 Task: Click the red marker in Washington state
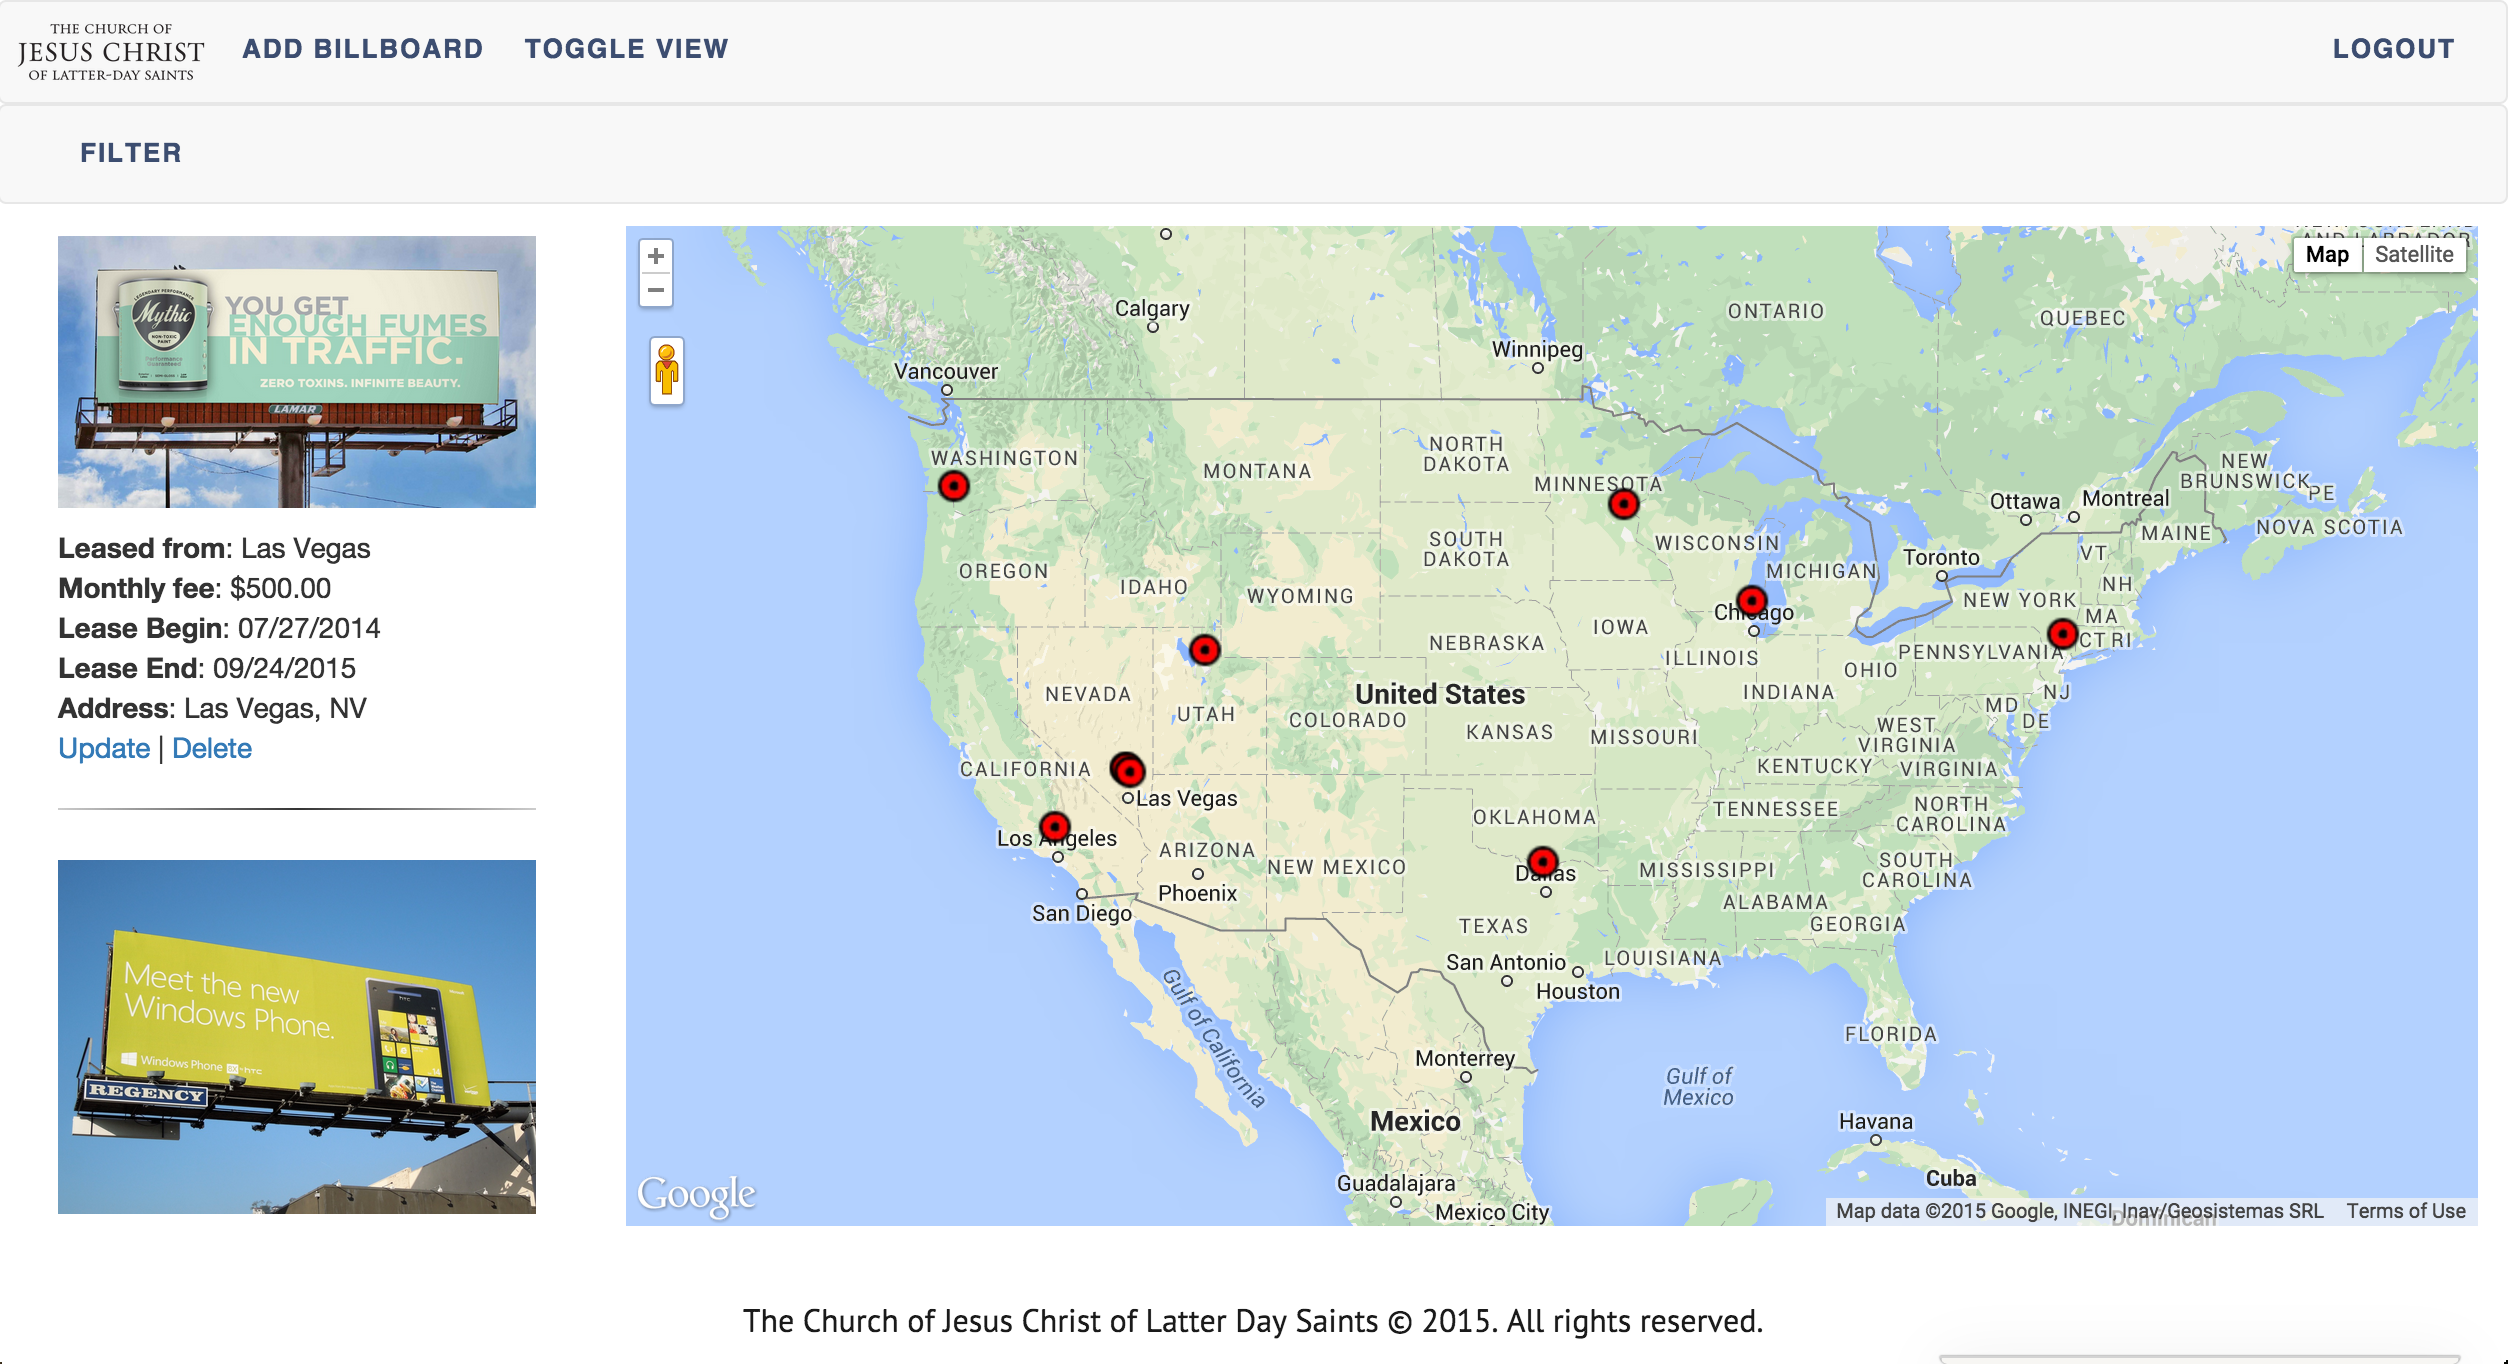[x=954, y=487]
